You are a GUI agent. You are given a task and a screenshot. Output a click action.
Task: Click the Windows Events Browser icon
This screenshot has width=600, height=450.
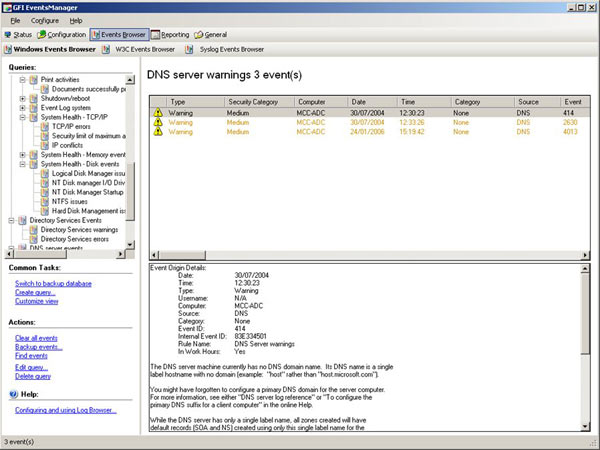coord(8,49)
